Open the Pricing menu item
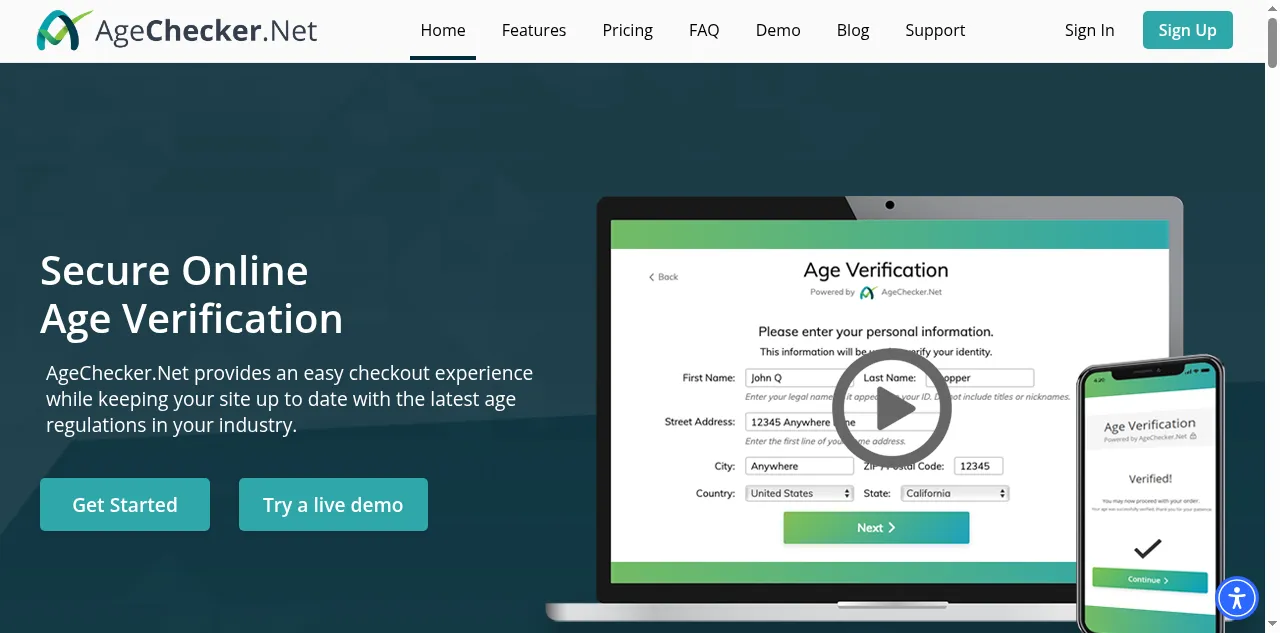This screenshot has width=1280, height=633. click(x=628, y=30)
